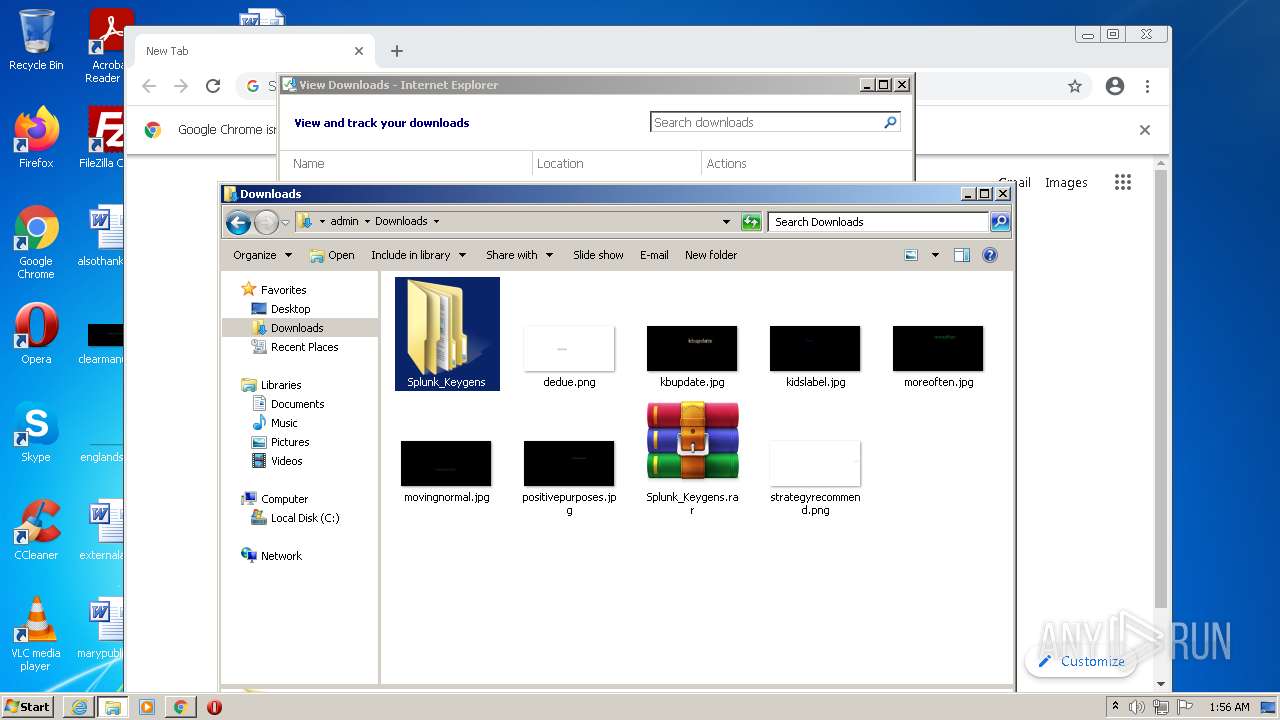Open Include in library menu
This screenshot has height=720, width=1280.
pos(418,255)
